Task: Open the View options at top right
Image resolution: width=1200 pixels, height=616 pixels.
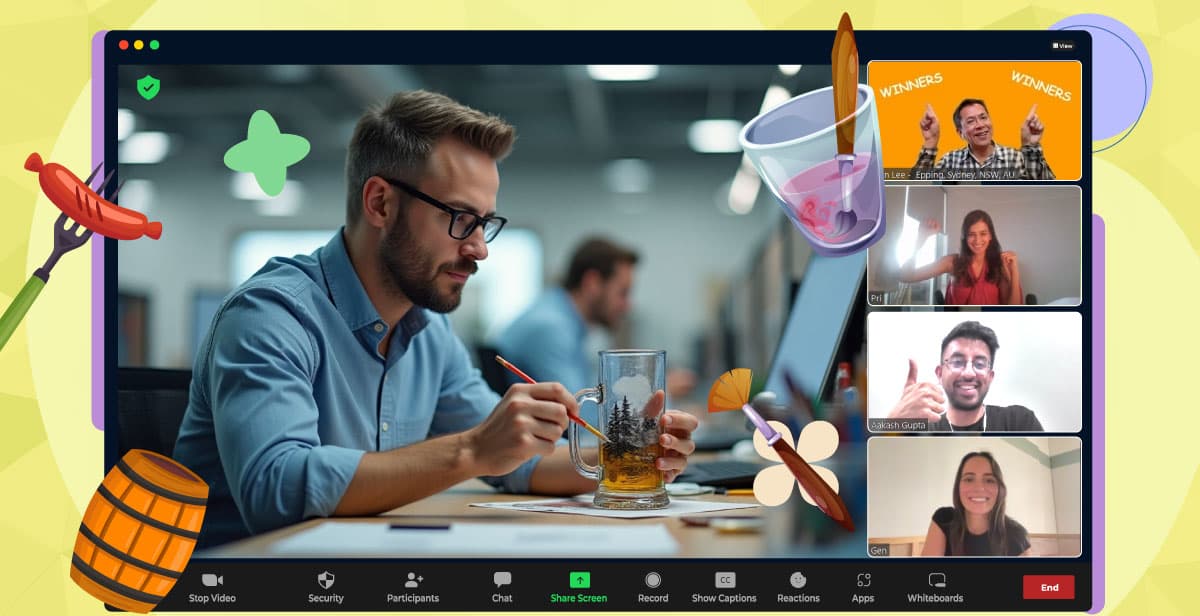Action: [1062, 45]
